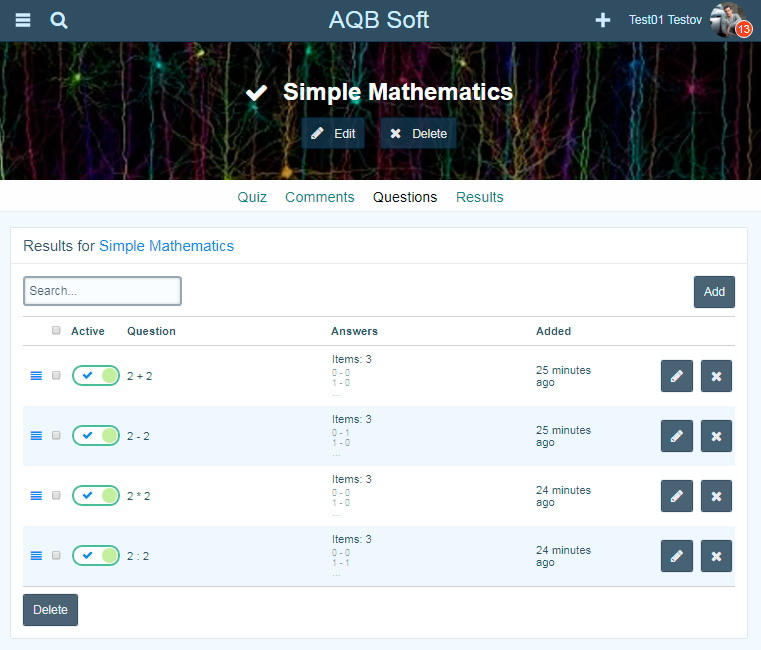Click delete X icon for question 2 - 2
Screen dimensions: 761x650
click(x=716, y=436)
